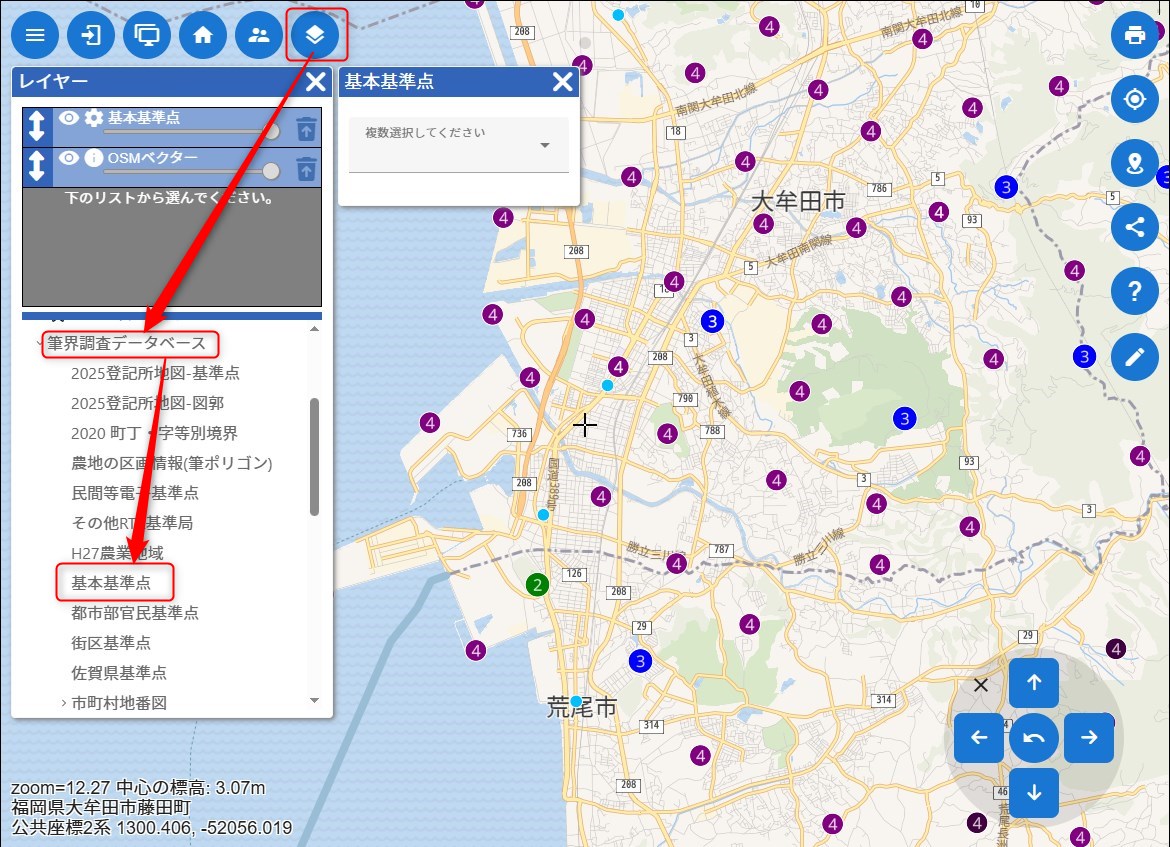Click the print icon
Screen dimensions: 1170x847
click(1134, 36)
